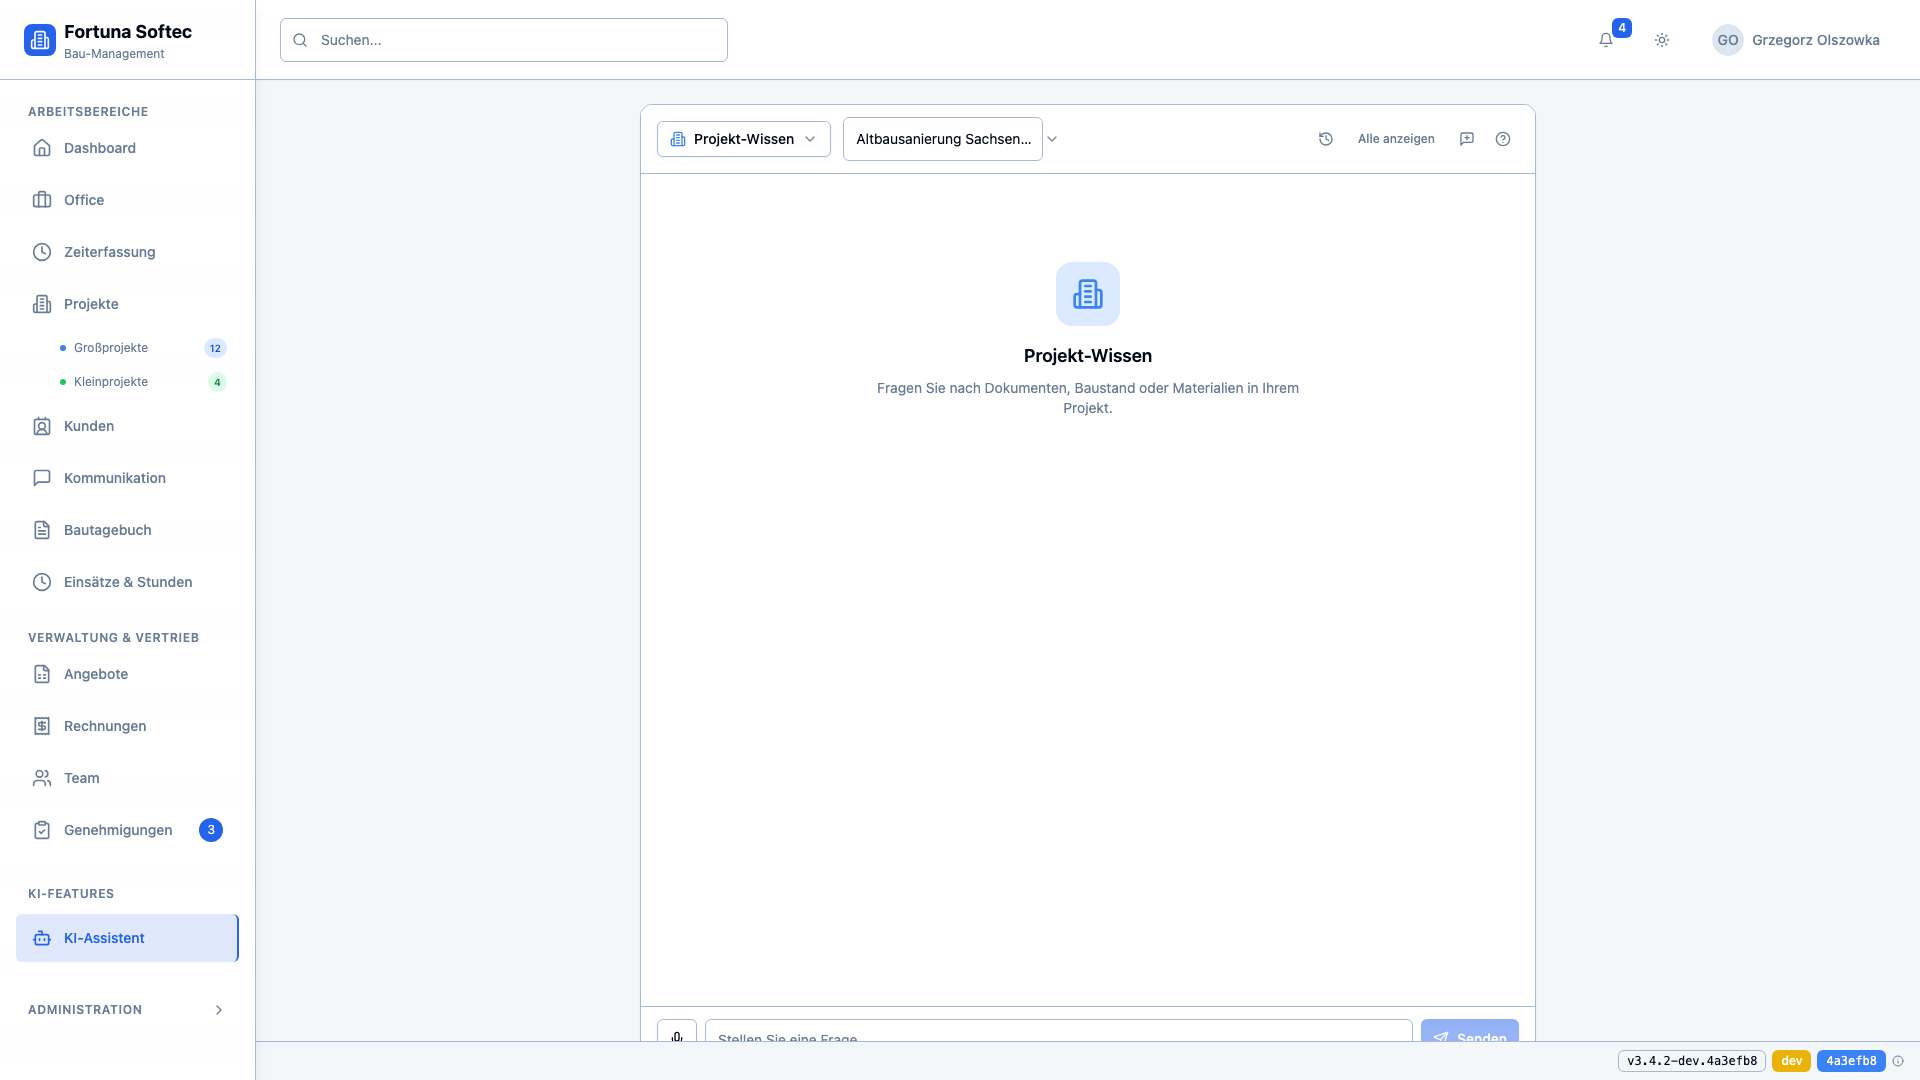This screenshot has height=1080, width=1920.
Task: Click the microphone voice input button
Action: 677,1033
